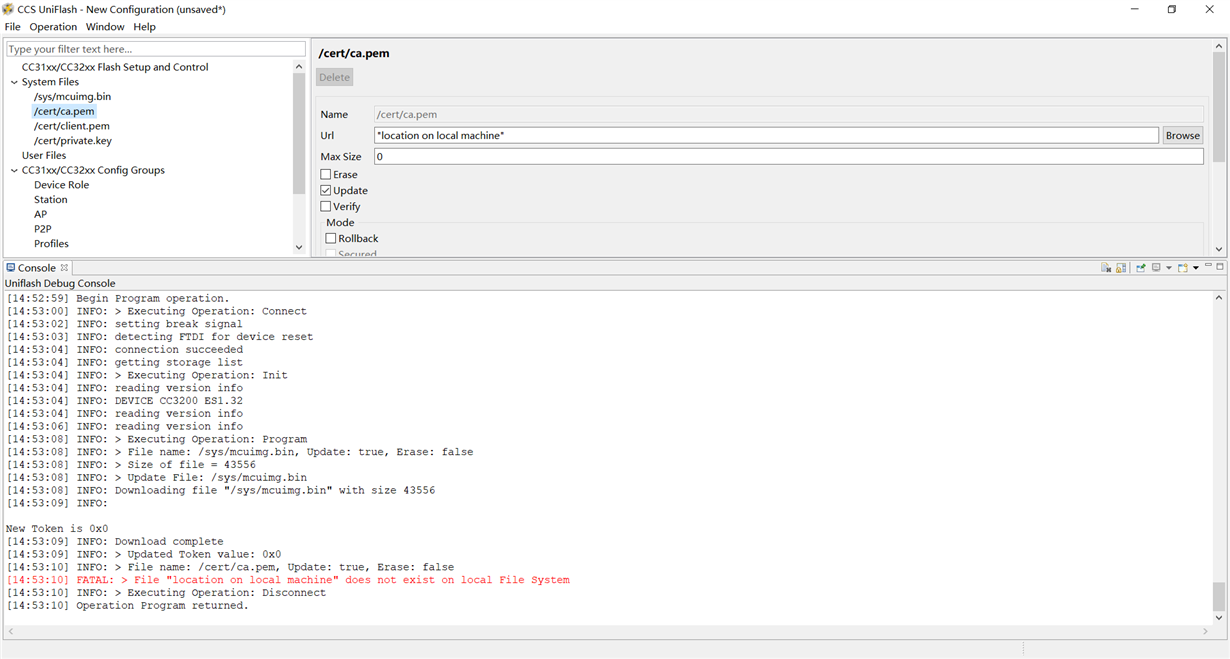Enable the Rollback mode checkbox
Screen dimensions: 1230x659
331,239
